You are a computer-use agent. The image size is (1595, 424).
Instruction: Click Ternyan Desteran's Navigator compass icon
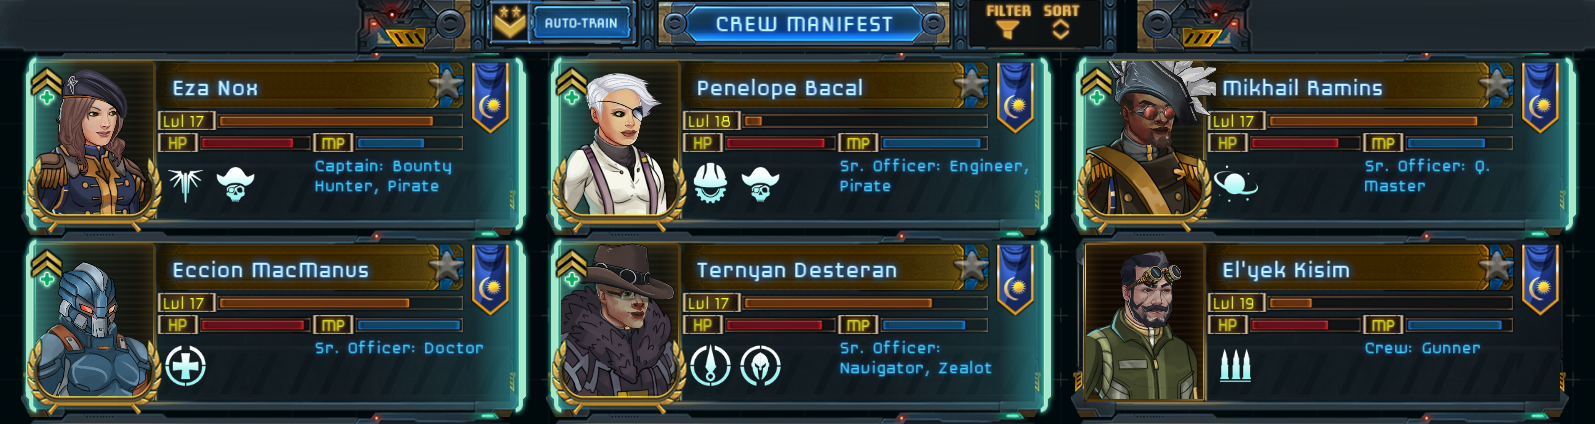point(710,366)
